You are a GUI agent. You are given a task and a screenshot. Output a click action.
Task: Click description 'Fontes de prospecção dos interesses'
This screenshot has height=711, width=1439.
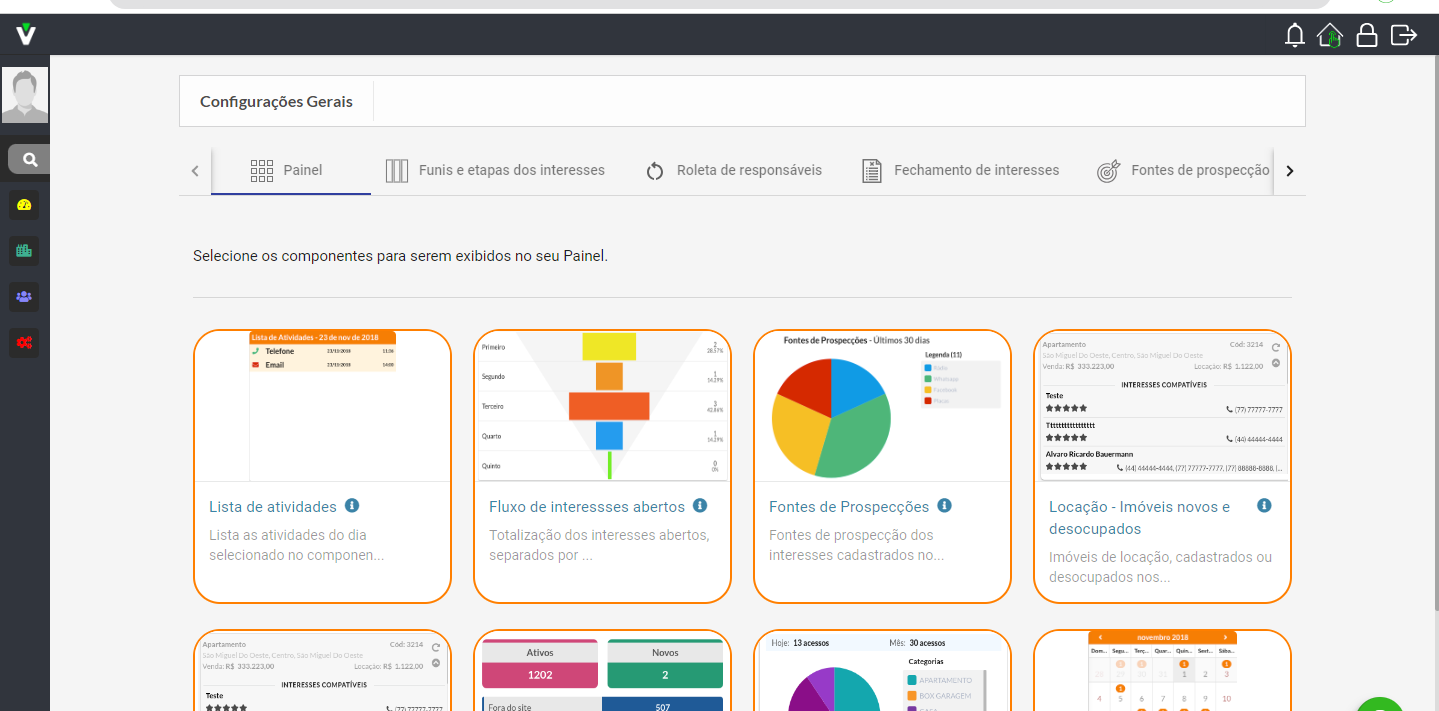[856, 545]
